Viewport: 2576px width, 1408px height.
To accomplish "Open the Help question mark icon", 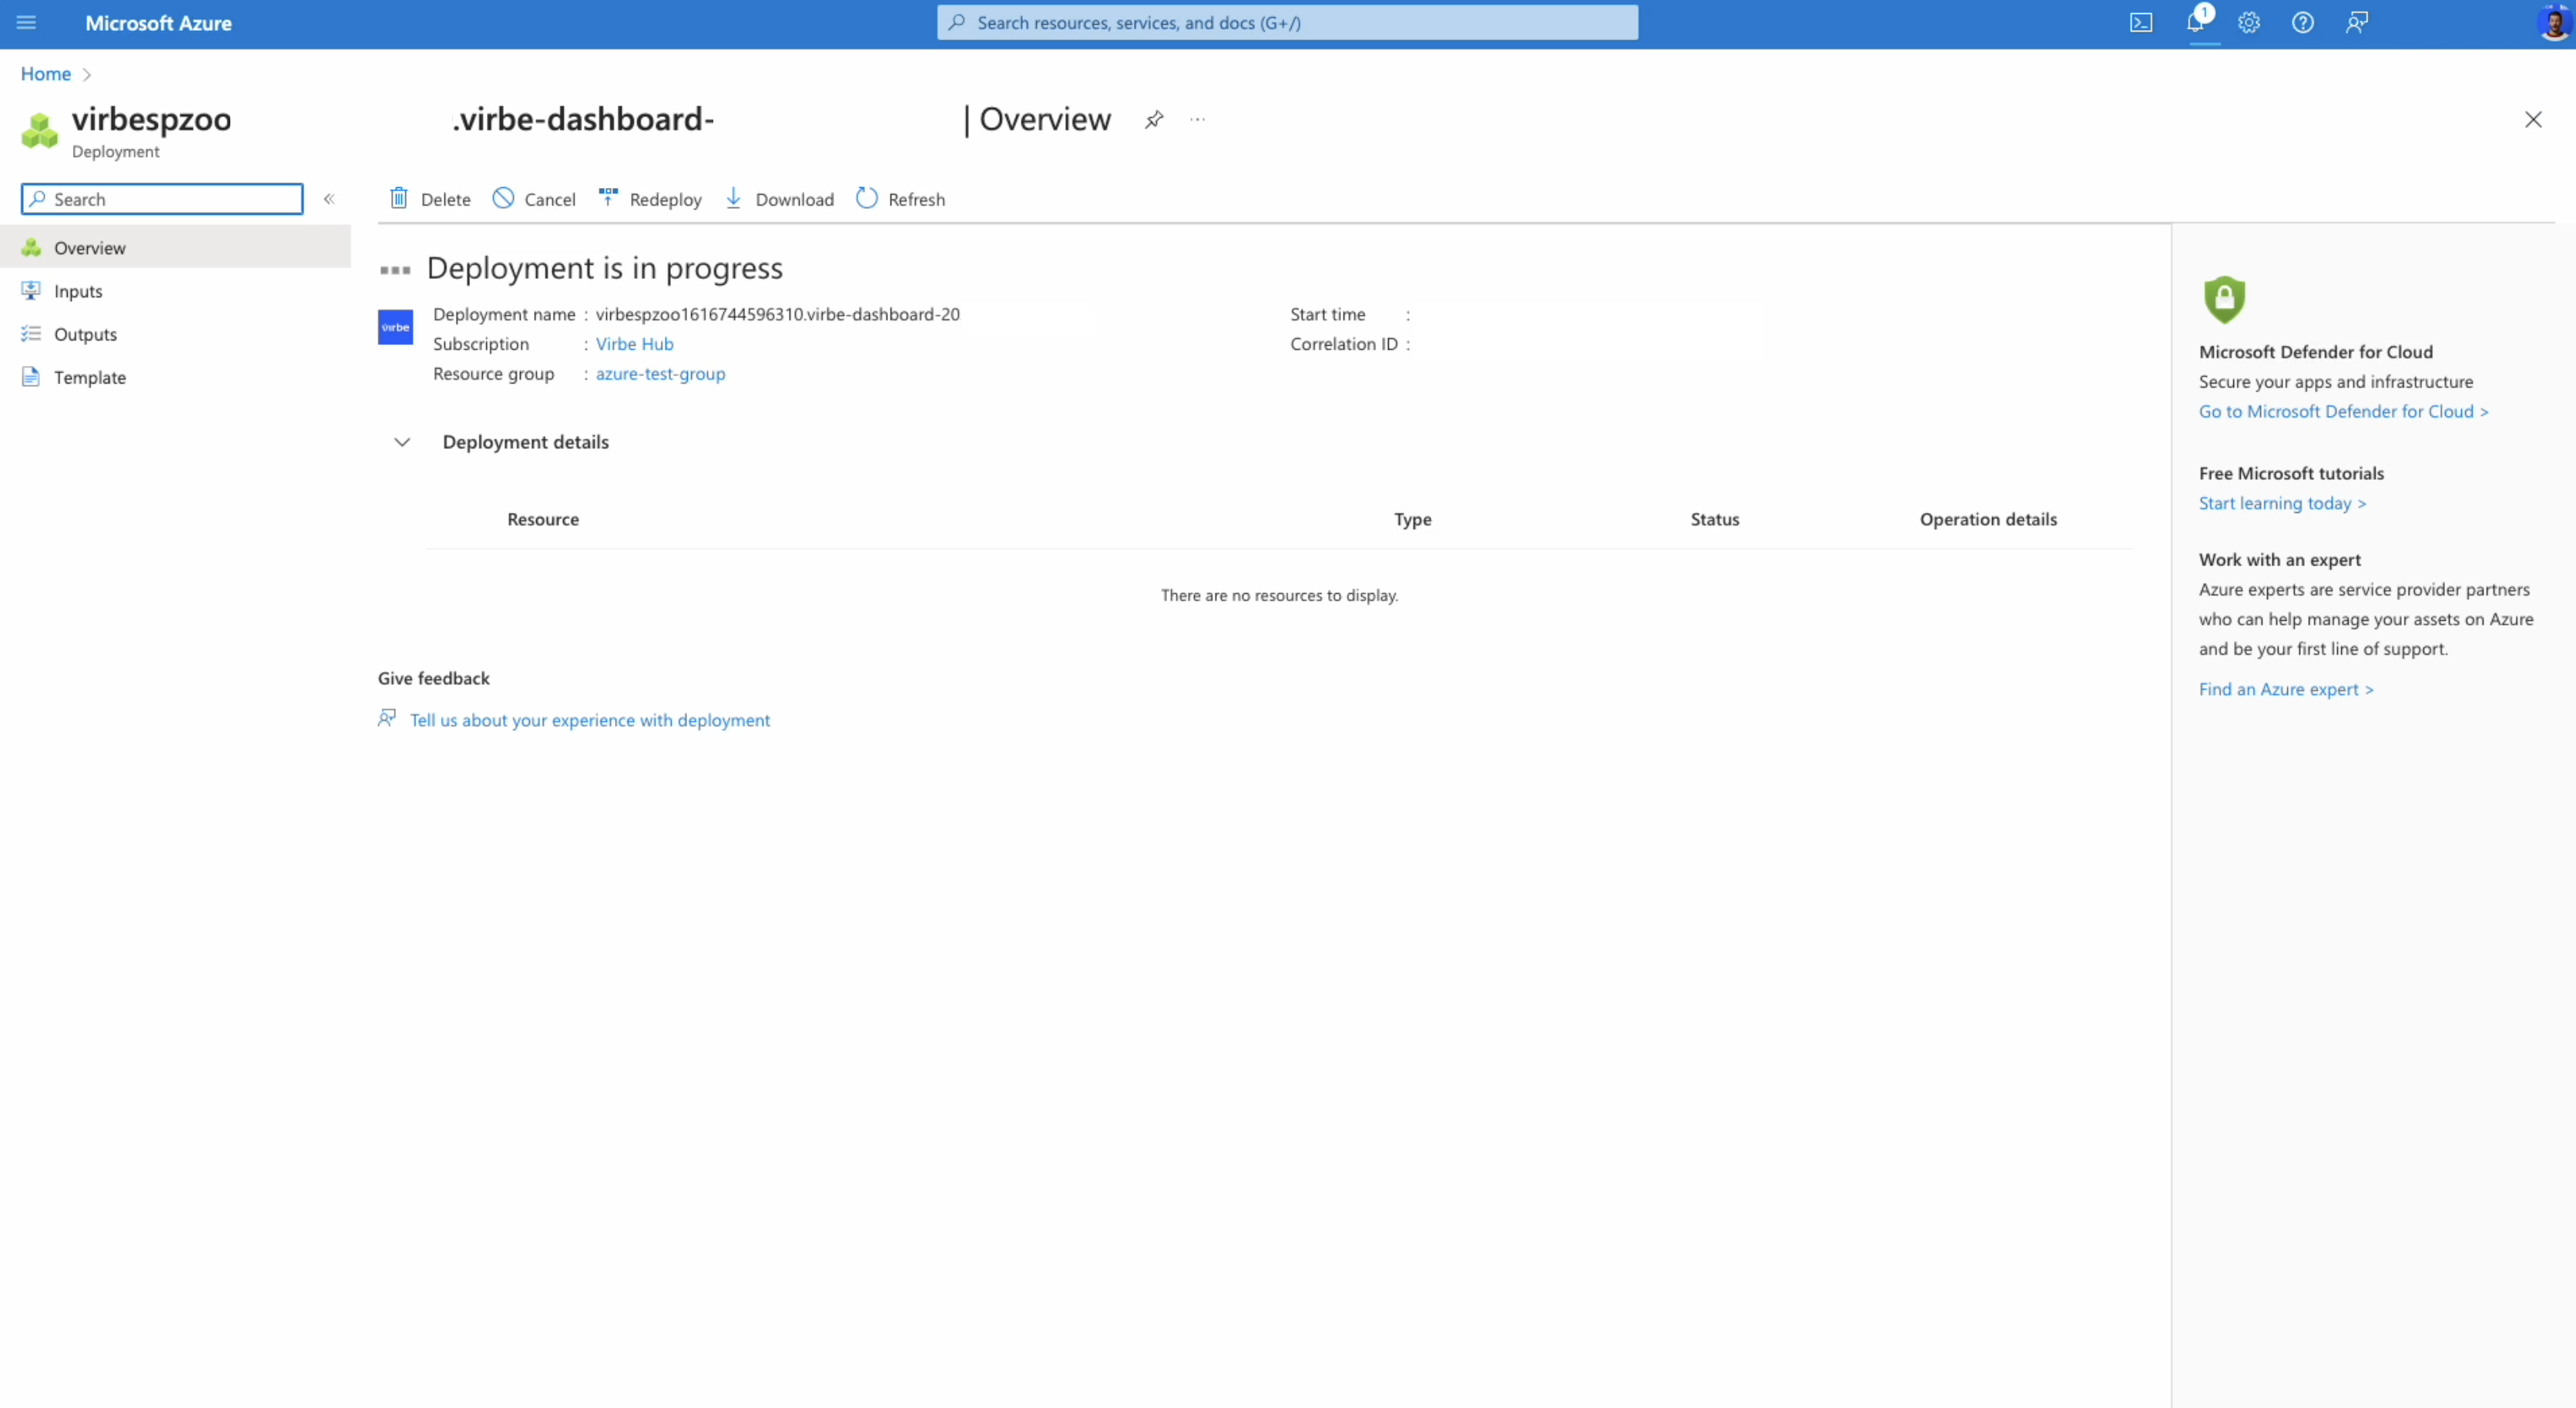I will click(x=2303, y=22).
